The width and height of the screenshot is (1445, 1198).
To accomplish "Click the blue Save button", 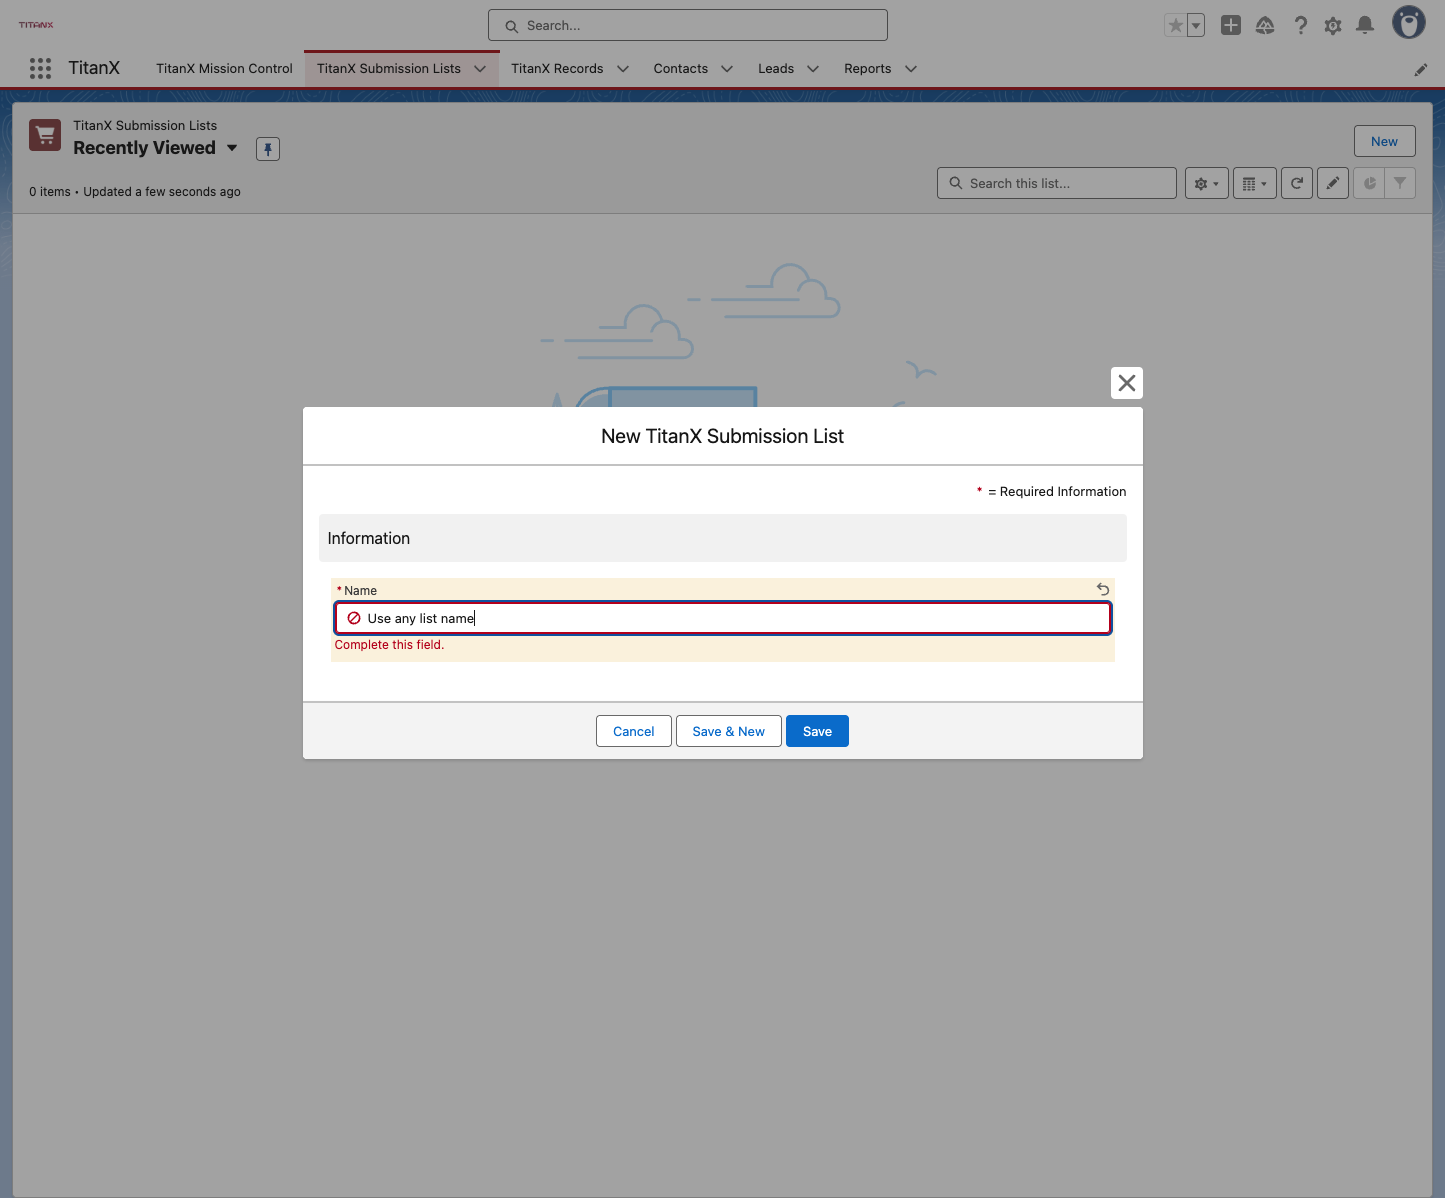I will (817, 731).
